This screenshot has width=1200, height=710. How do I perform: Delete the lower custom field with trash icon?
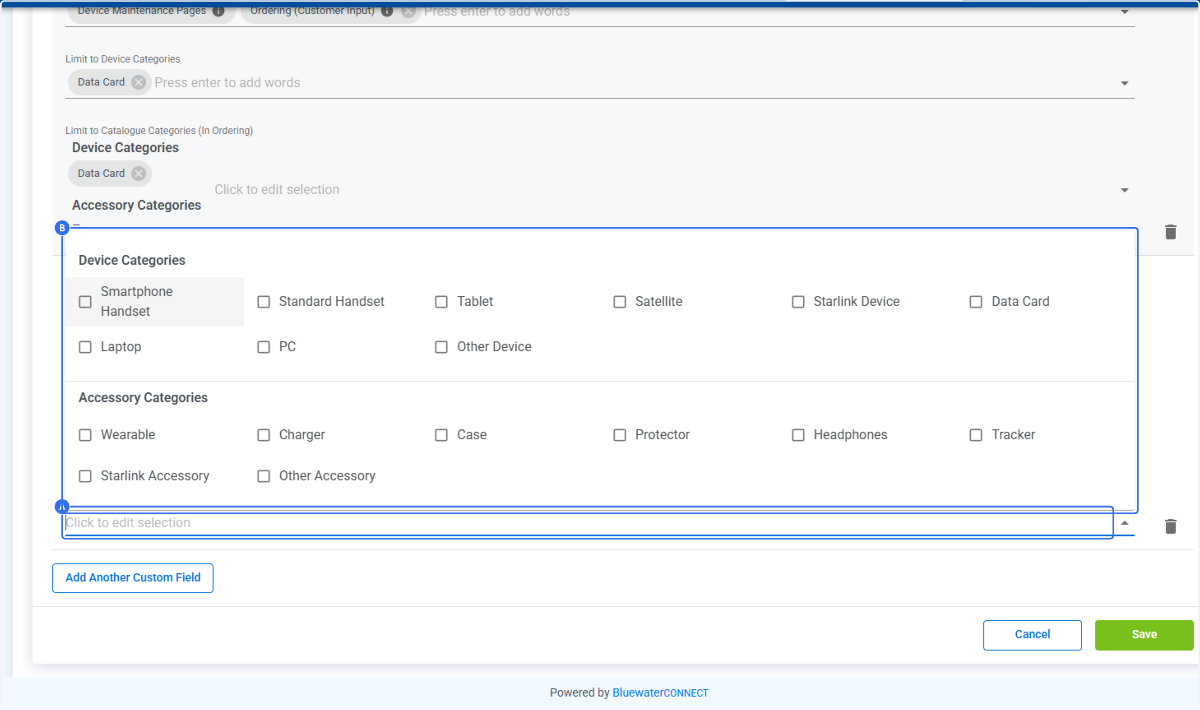point(1170,526)
